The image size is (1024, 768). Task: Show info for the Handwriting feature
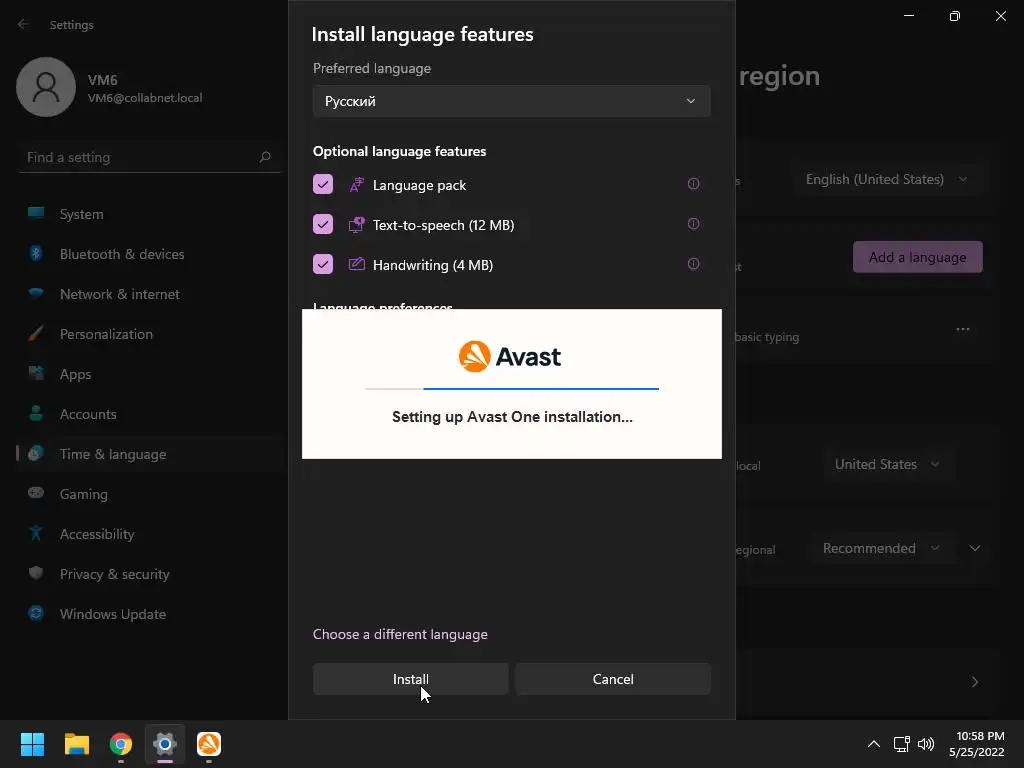click(x=694, y=264)
